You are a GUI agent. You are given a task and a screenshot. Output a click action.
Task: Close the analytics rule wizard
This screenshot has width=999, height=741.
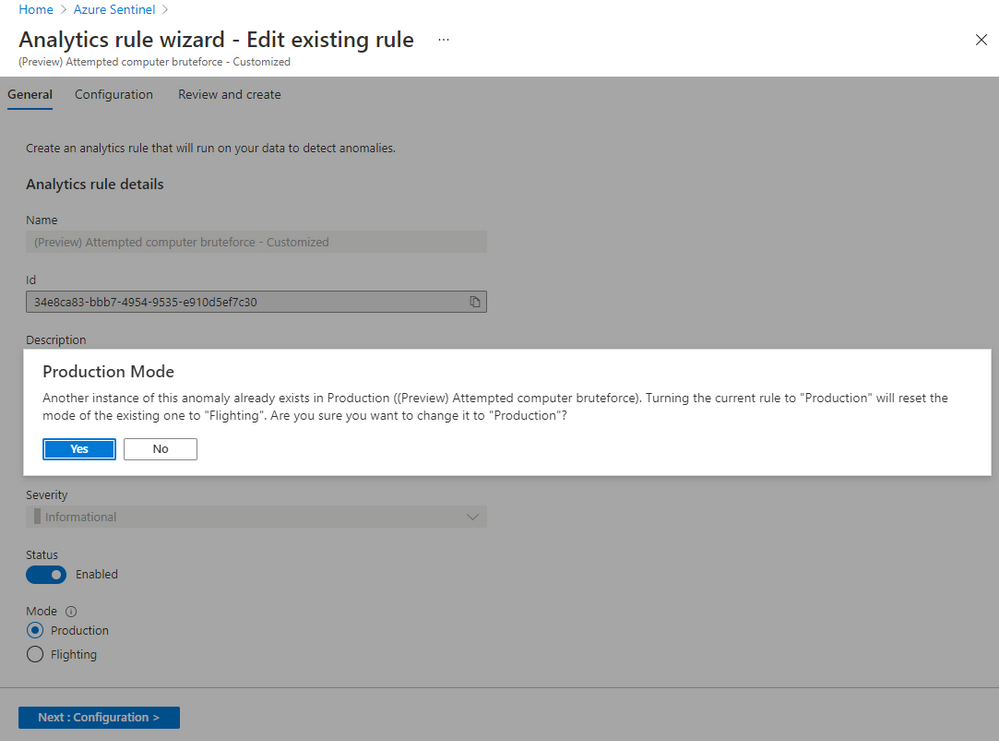(981, 40)
